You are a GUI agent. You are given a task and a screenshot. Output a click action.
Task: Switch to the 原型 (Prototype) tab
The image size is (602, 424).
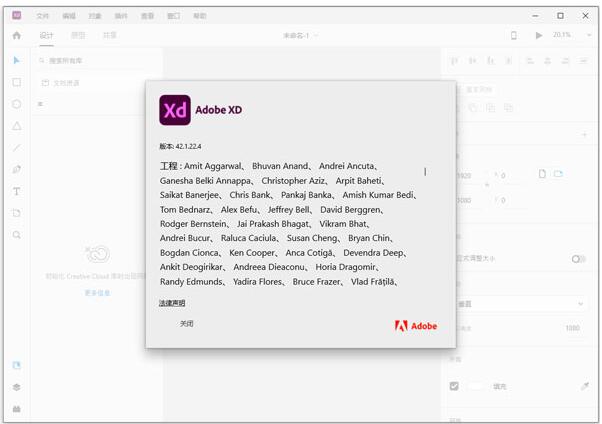tap(78, 35)
